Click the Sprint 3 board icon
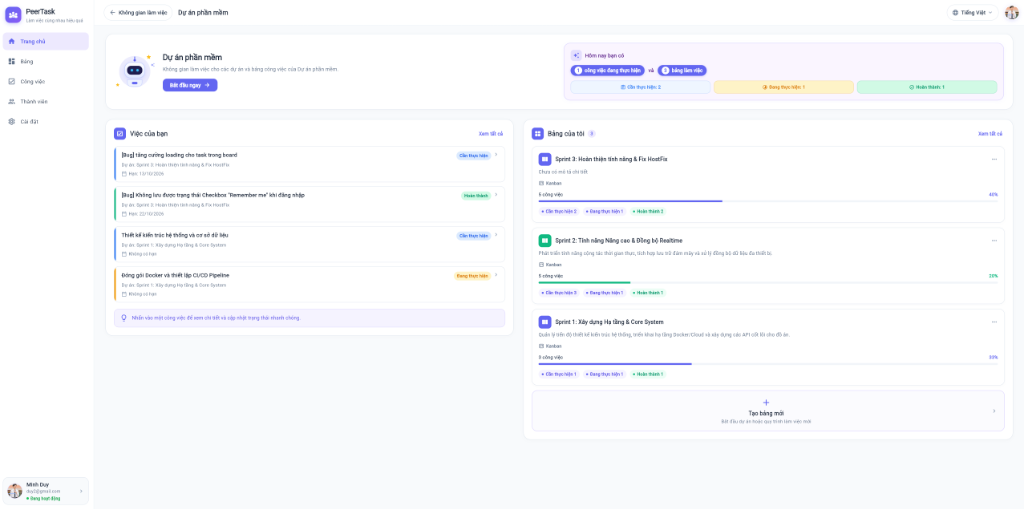The image size is (1024, 509). (x=545, y=159)
